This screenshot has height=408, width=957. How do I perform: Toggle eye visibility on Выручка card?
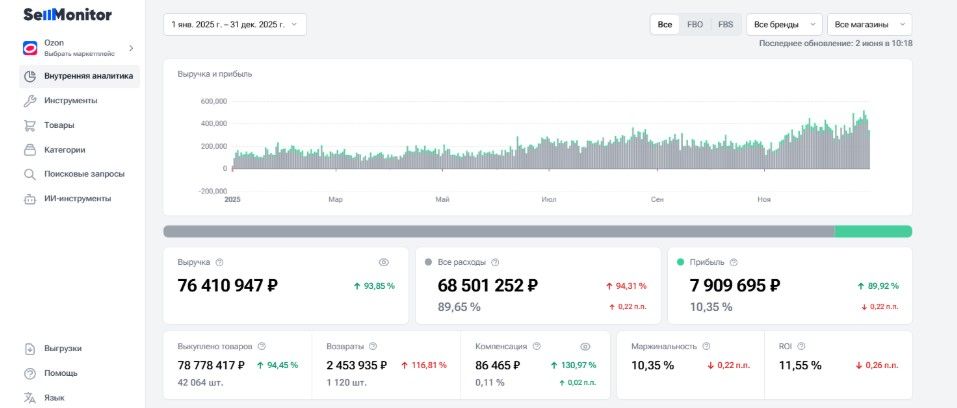383,262
